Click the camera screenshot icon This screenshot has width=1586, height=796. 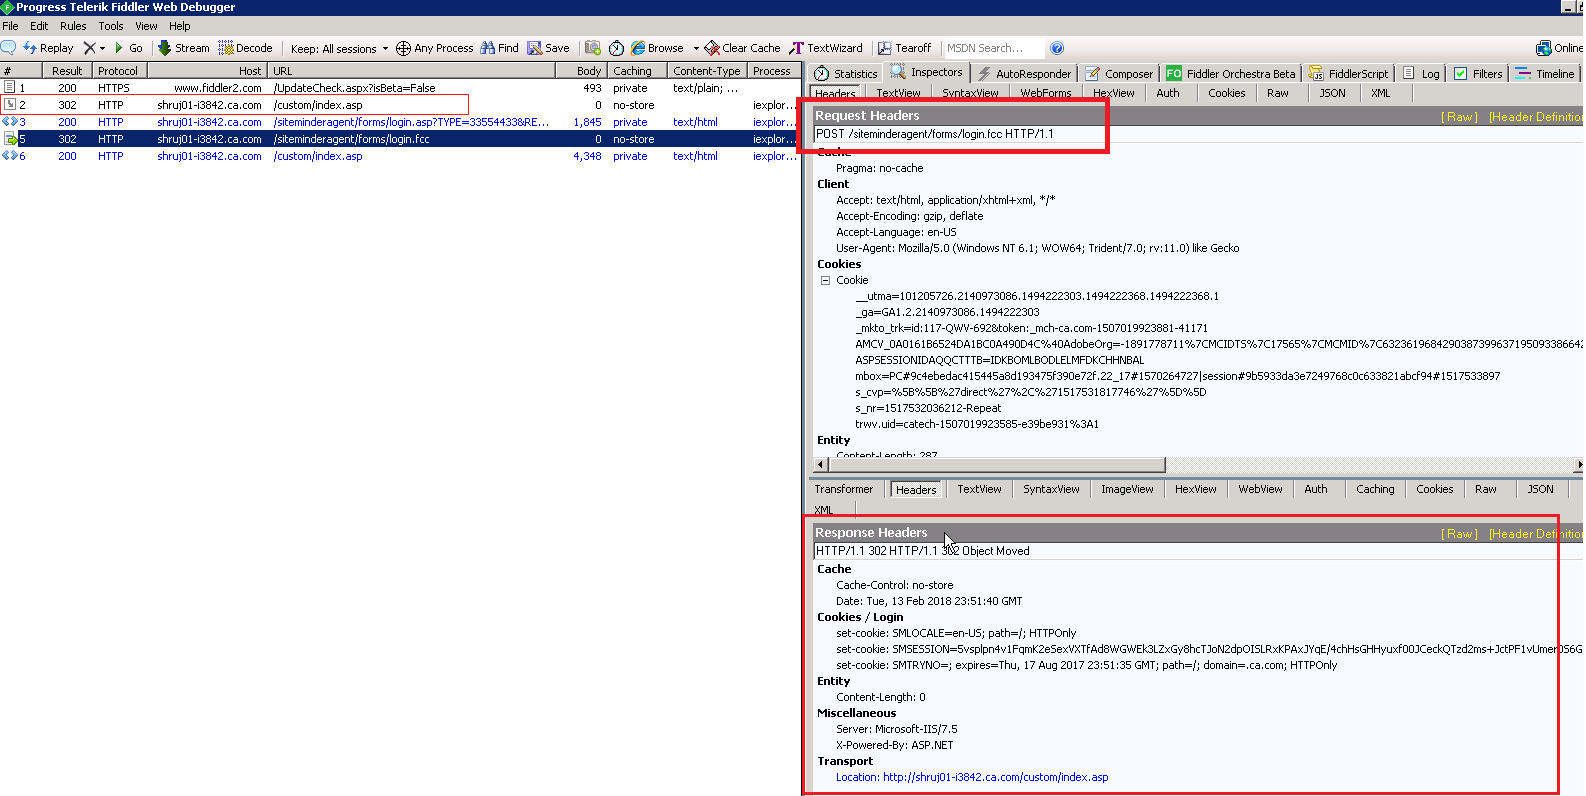pos(593,48)
